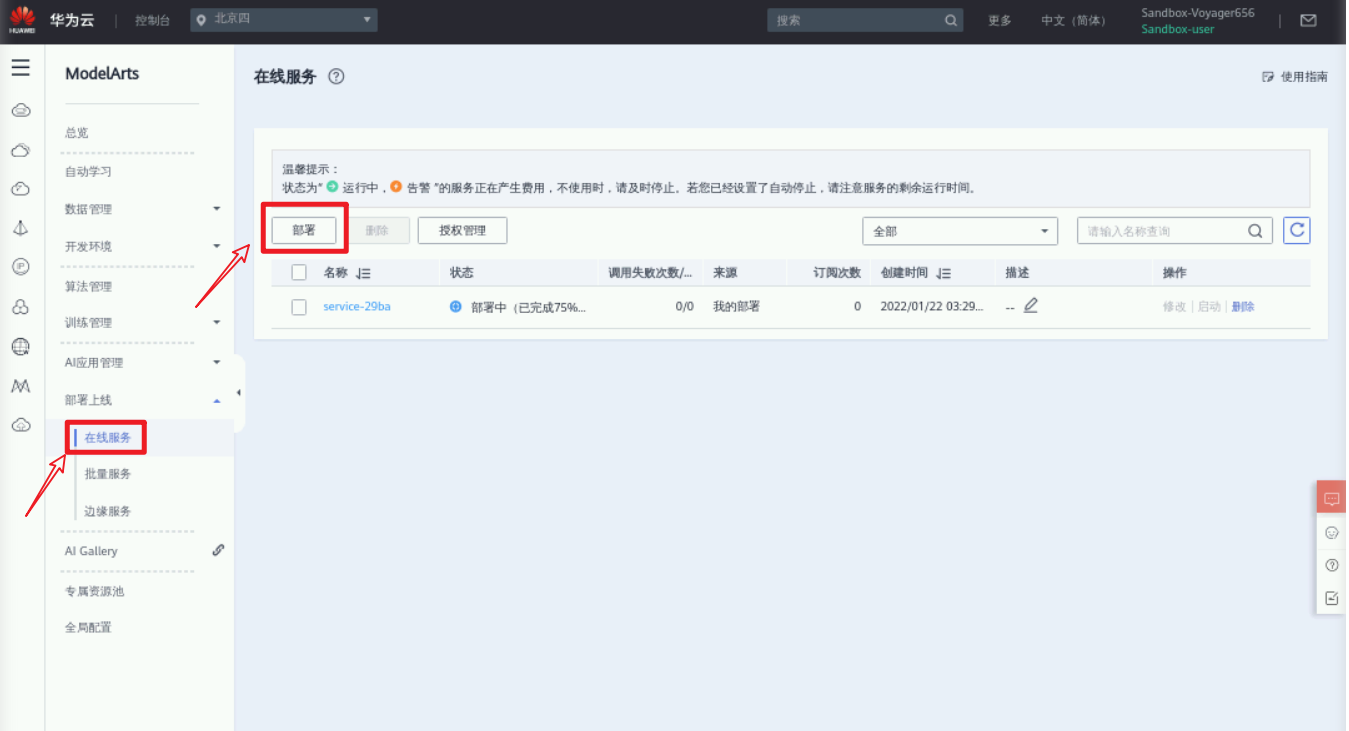Open the 中文（简体）language menu
Image resolution: width=1349 pixels, height=731 pixels.
1074,20
